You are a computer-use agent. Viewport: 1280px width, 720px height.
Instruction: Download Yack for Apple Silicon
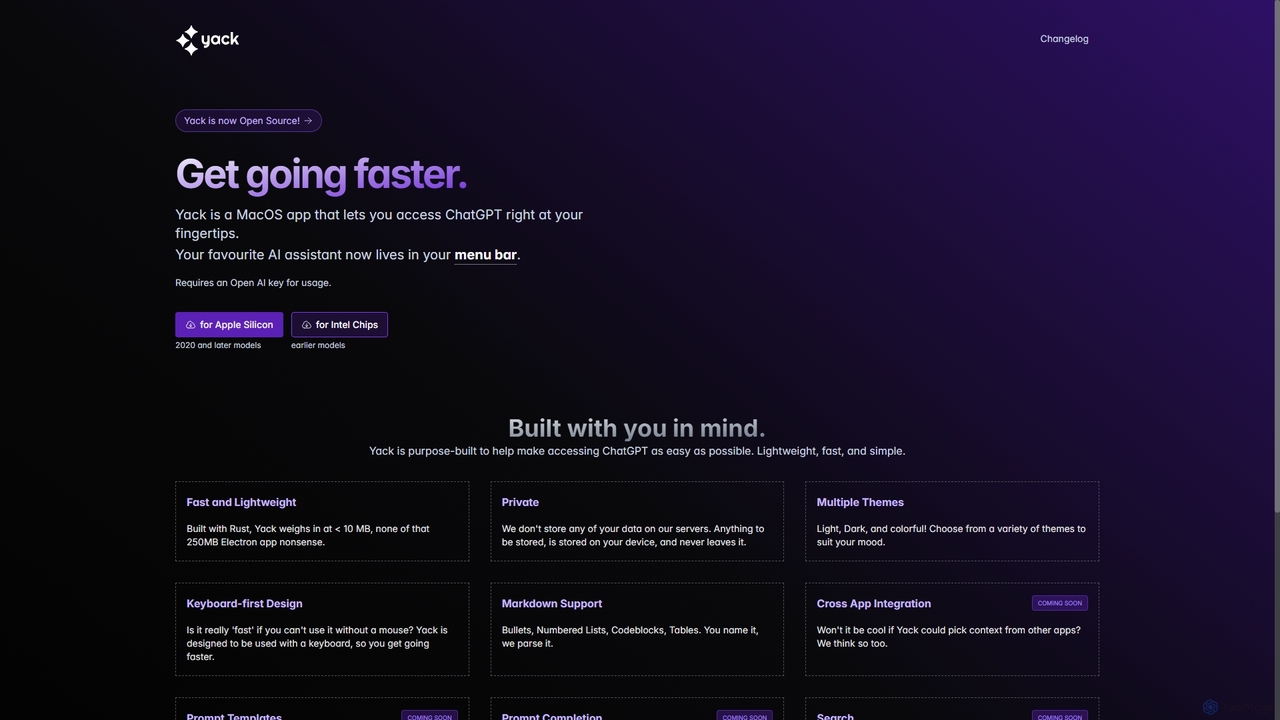pyautogui.click(x=229, y=325)
